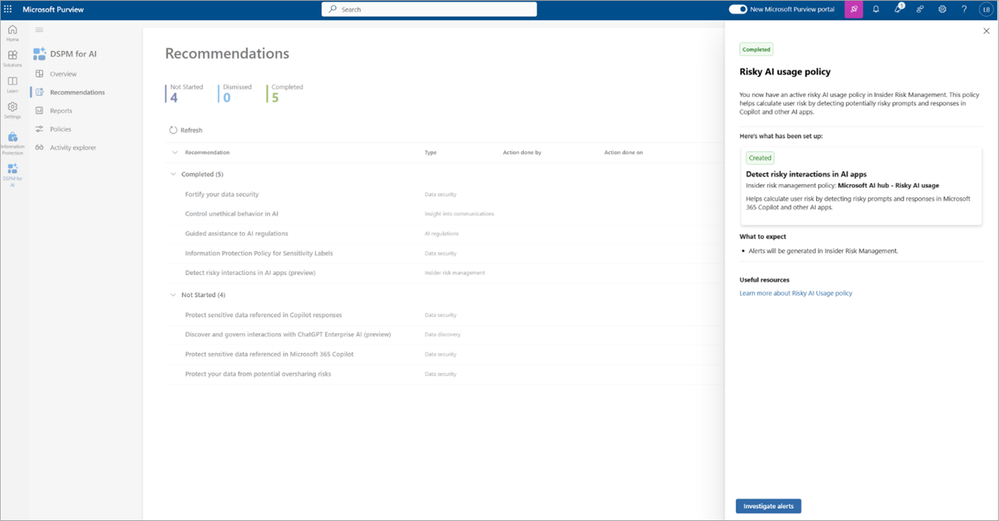
Task: Open the badge notification icon in header
Action: (898, 9)
